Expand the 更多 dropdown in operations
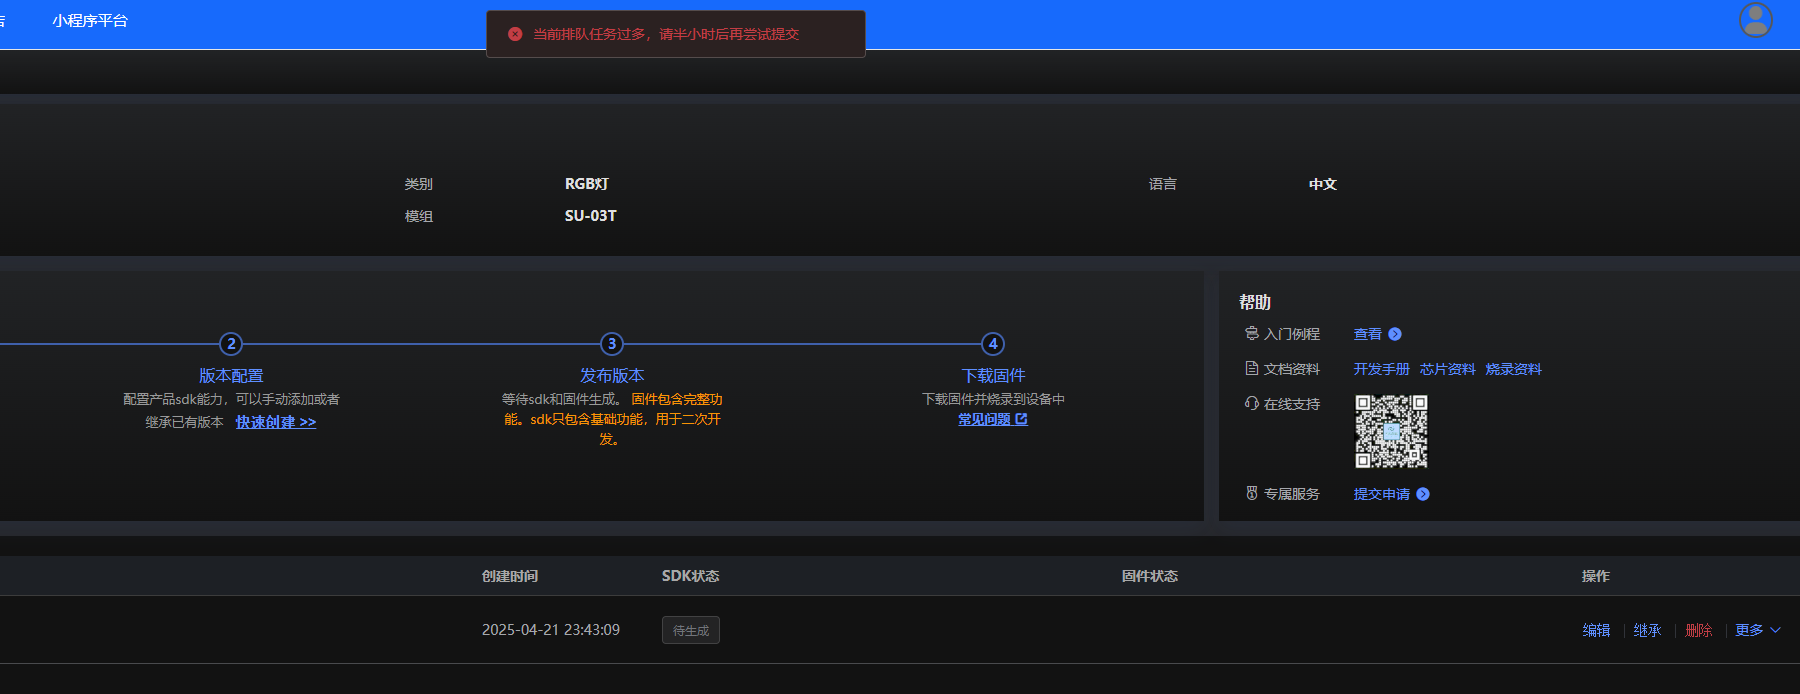 pyautogui.click(x=1758, y=630)
